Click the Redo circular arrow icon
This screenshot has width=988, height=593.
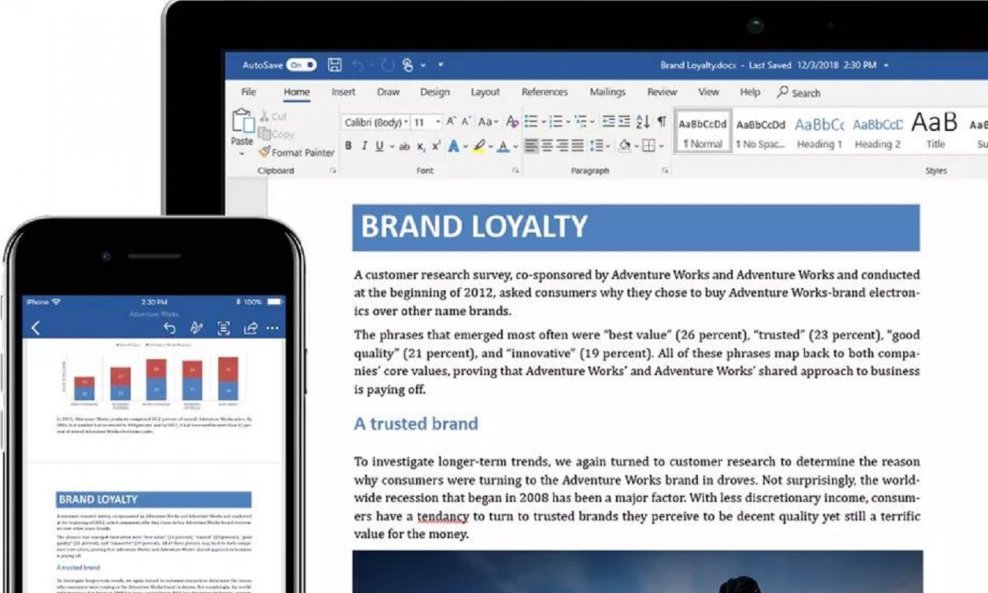388,65
